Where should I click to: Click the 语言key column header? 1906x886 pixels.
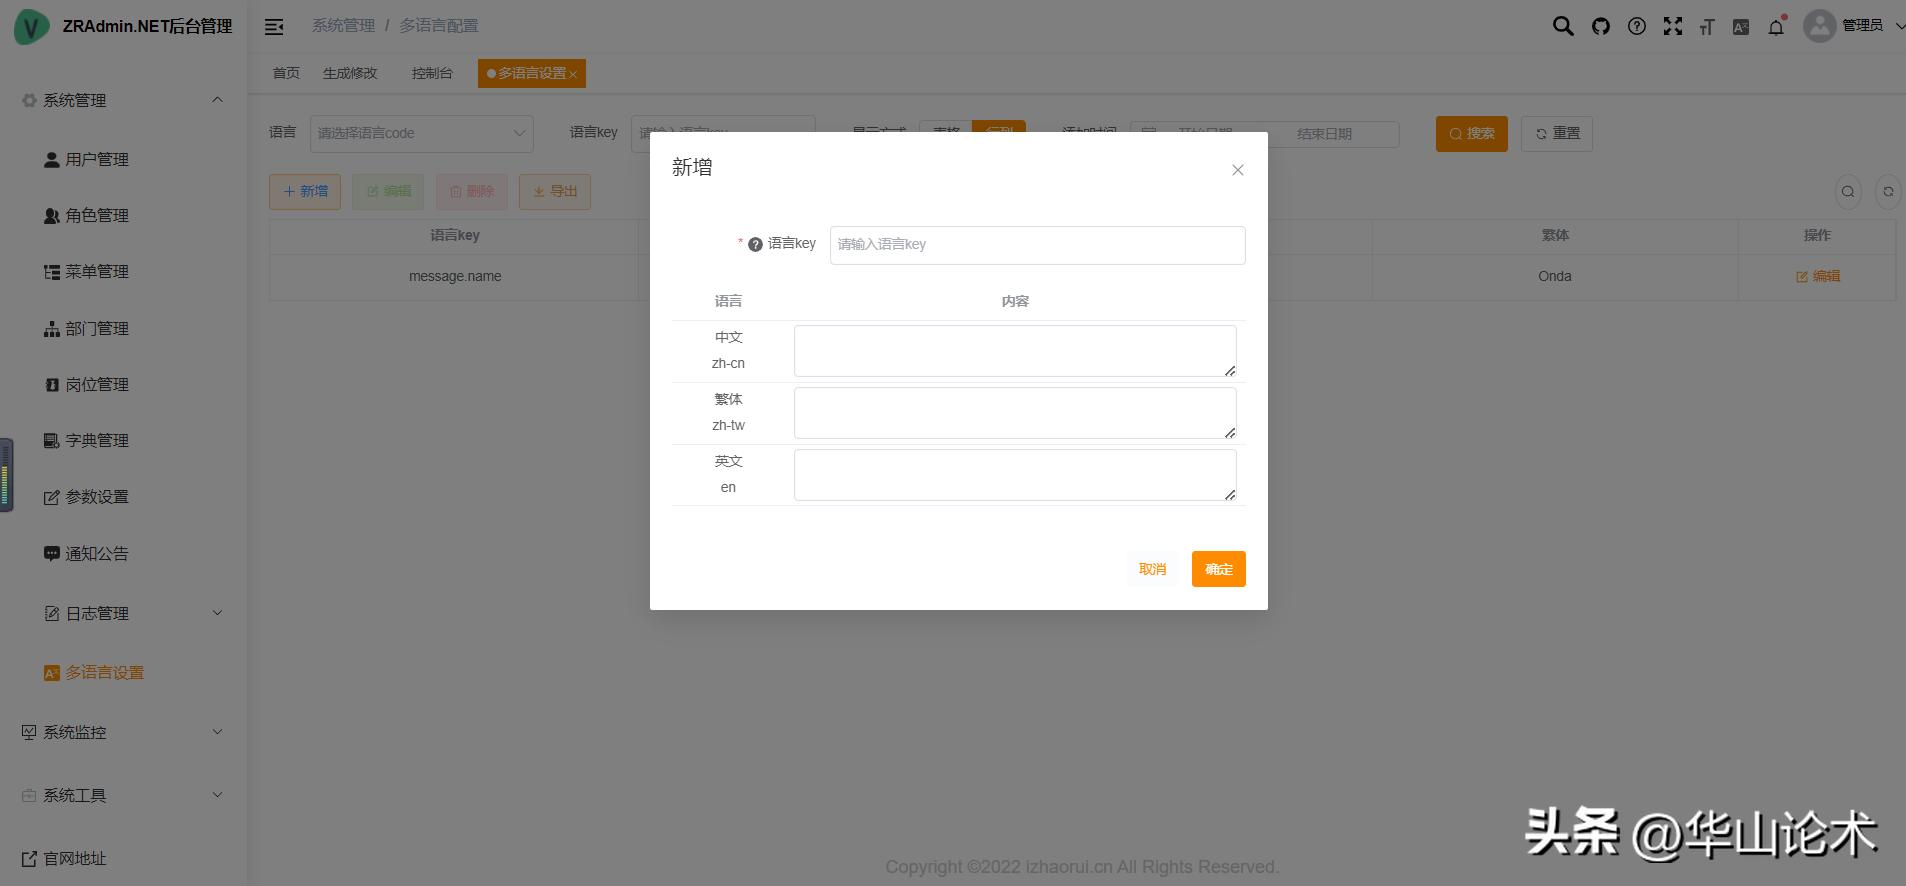pyautogui.click(x=455, y=235)
